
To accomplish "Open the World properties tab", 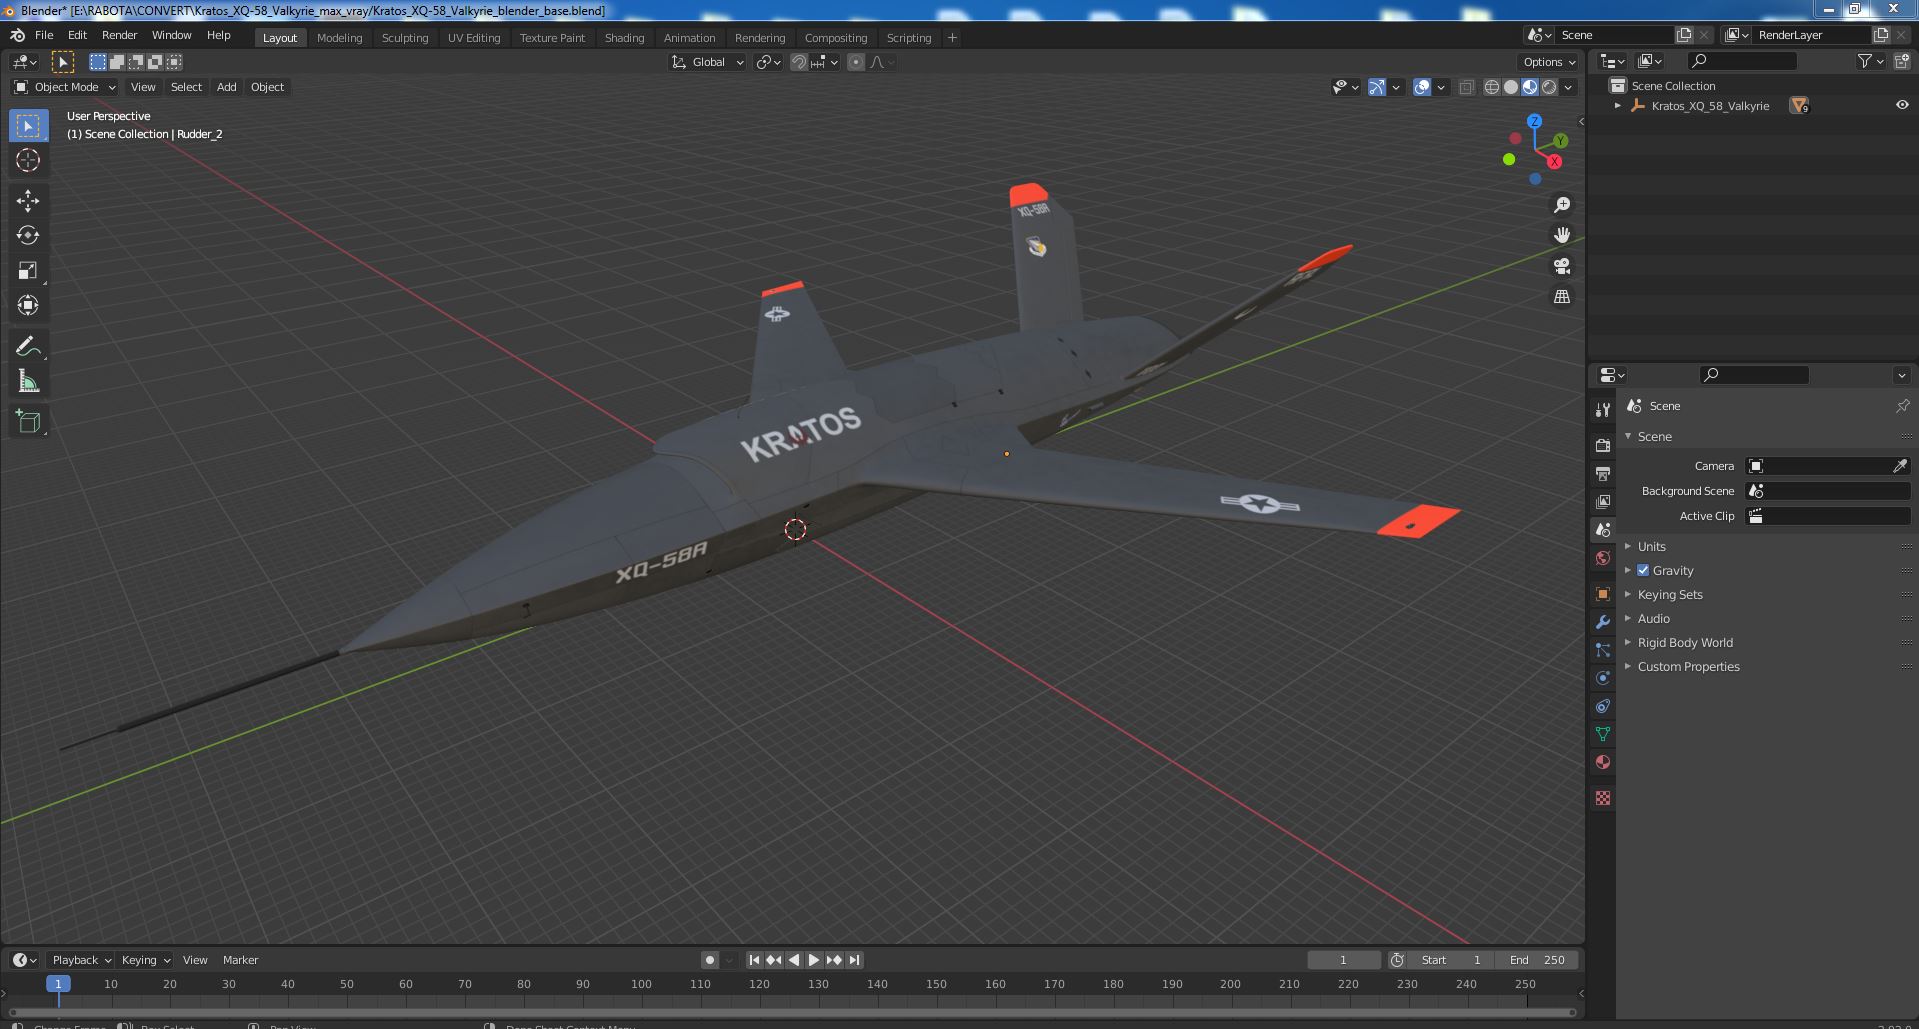I will (x=1603, y=558).
